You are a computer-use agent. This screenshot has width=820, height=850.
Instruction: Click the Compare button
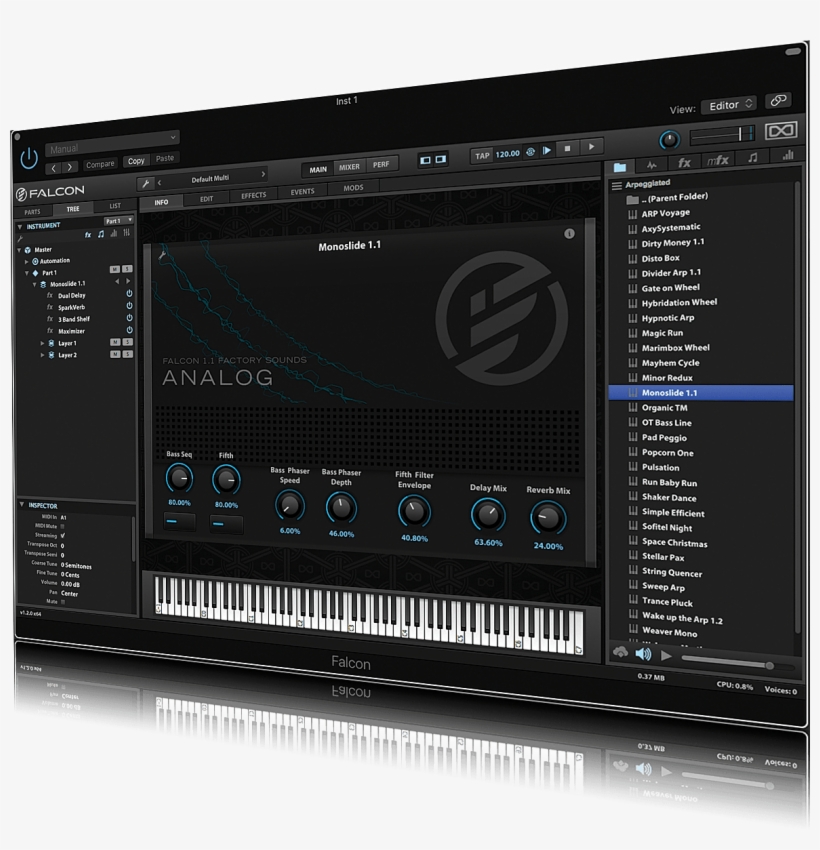100,163
